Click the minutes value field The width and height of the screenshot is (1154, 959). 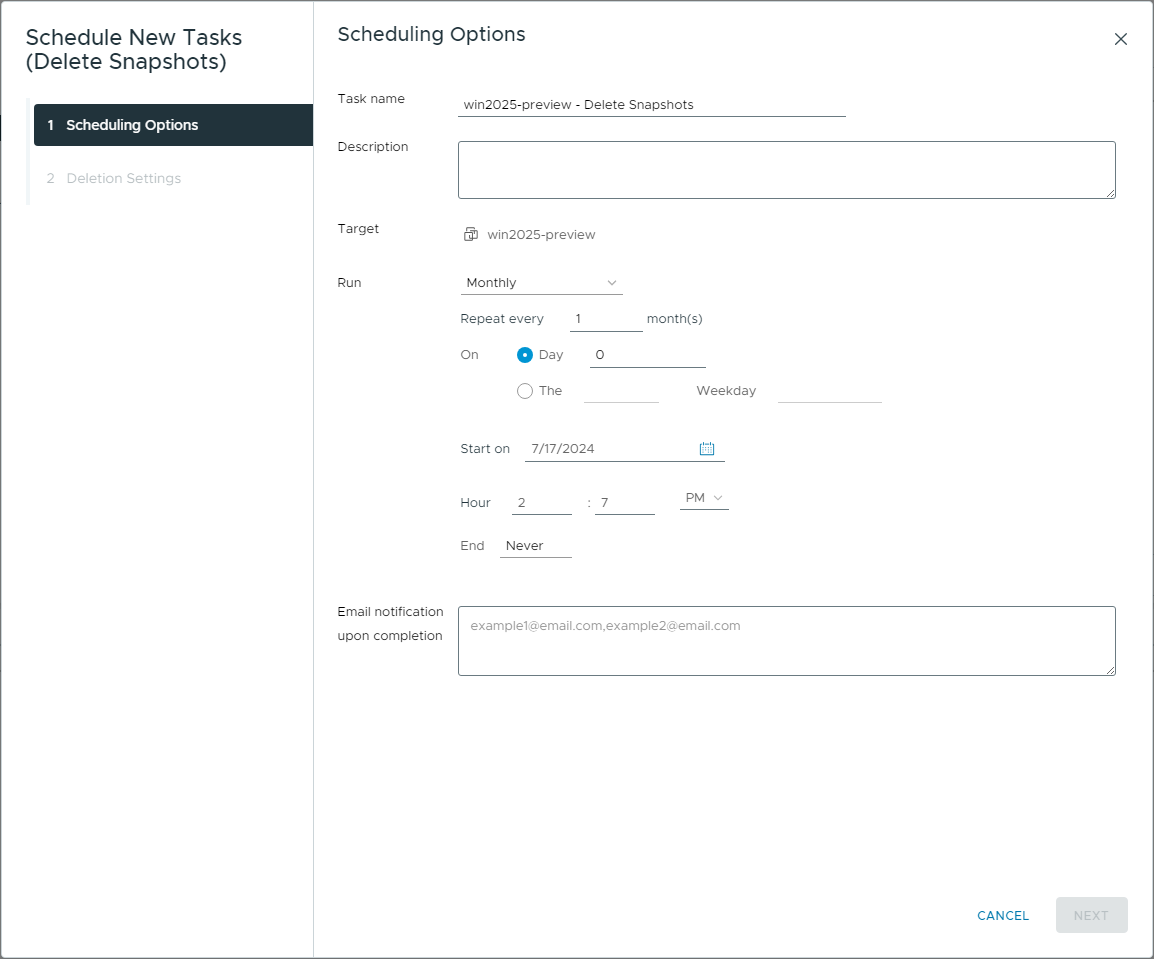coord(624,502)
